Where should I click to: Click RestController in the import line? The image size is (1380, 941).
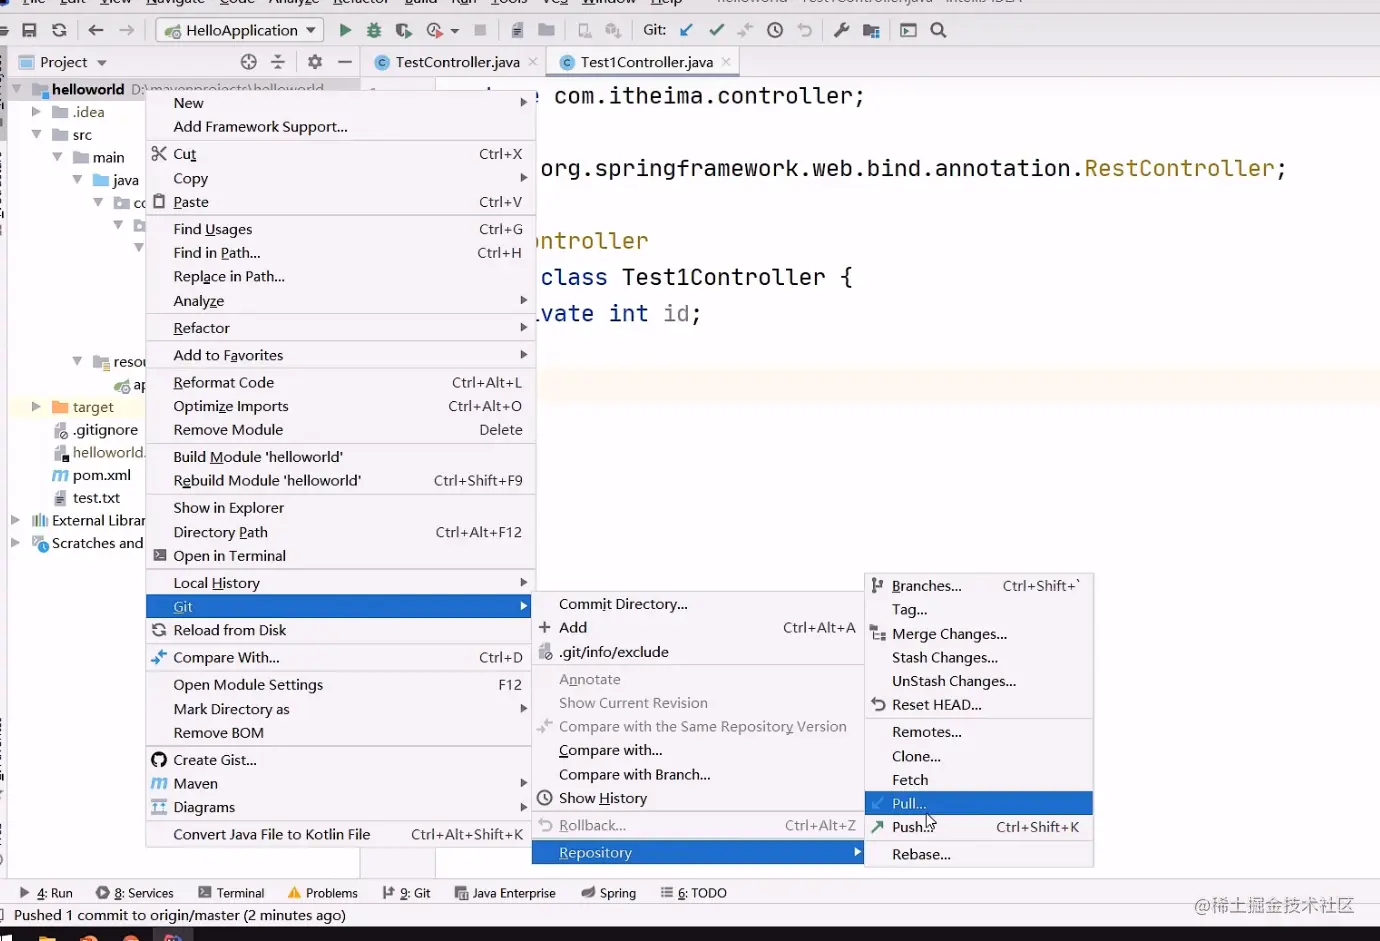point(1179,168)
